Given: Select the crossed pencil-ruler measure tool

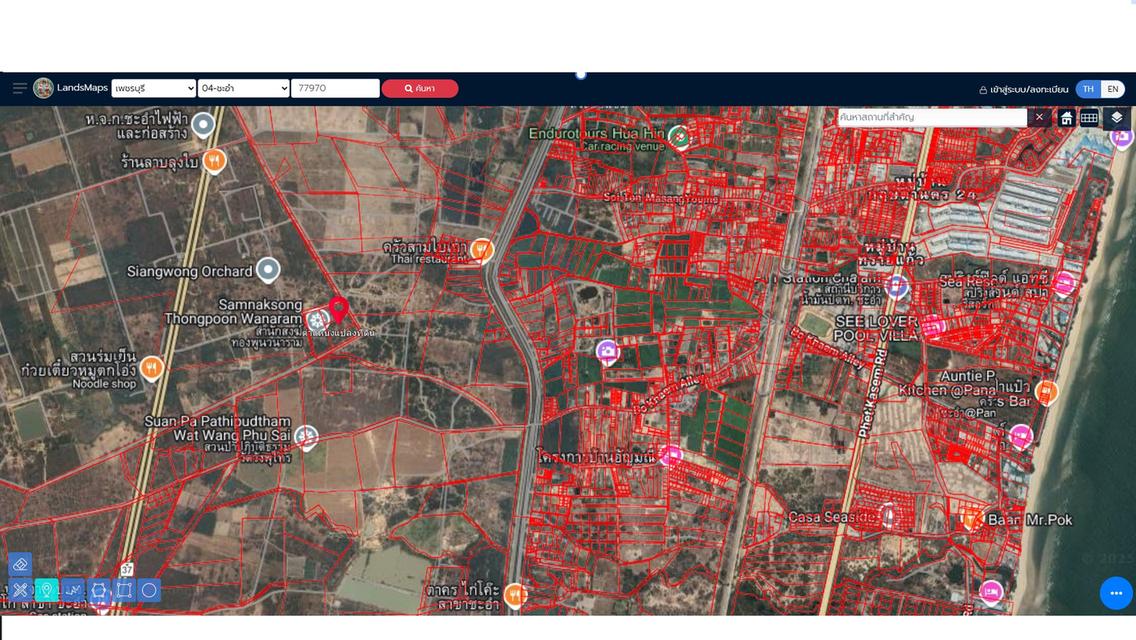Looking at the screenshot, I should coord(20,590).
